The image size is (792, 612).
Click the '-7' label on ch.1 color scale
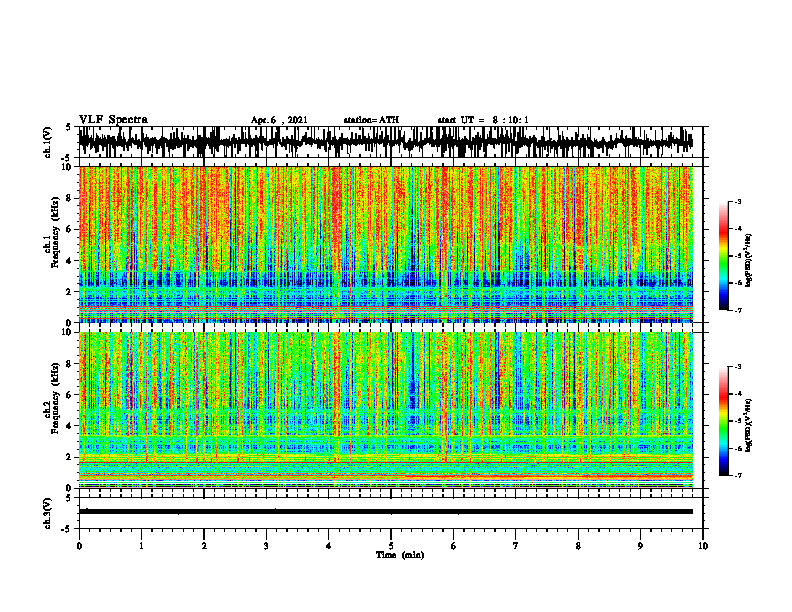[x=737, y=310]
